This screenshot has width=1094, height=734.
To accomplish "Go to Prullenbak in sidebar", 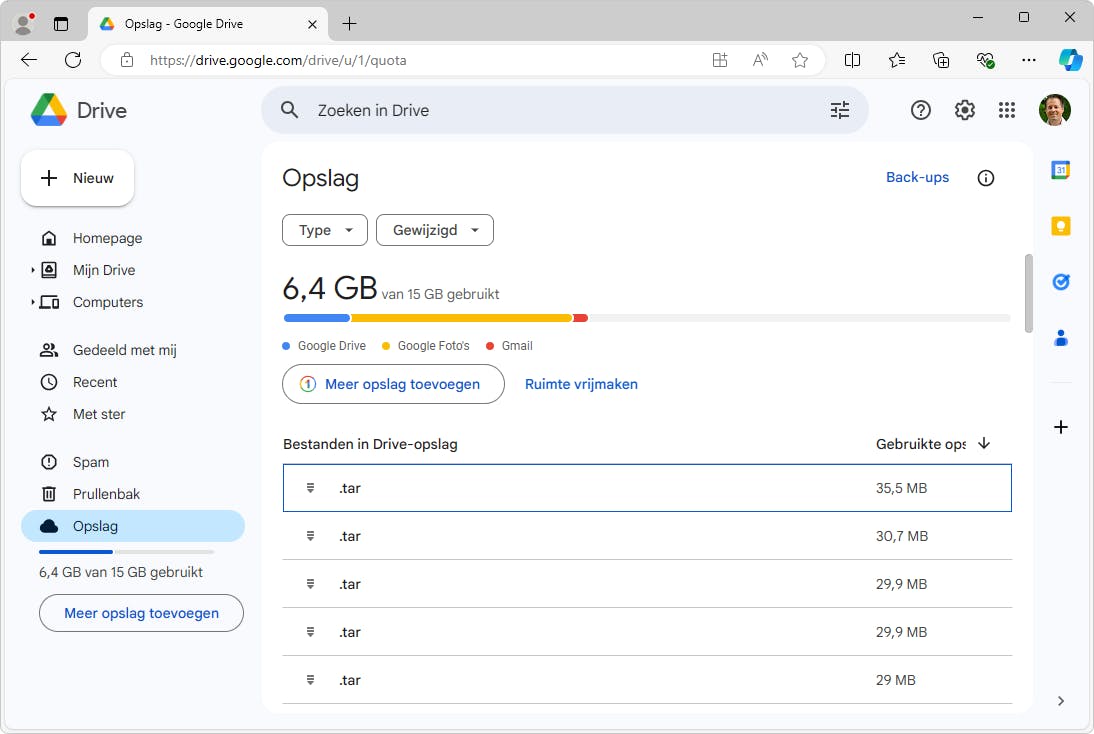I will [x=106, y=494].
